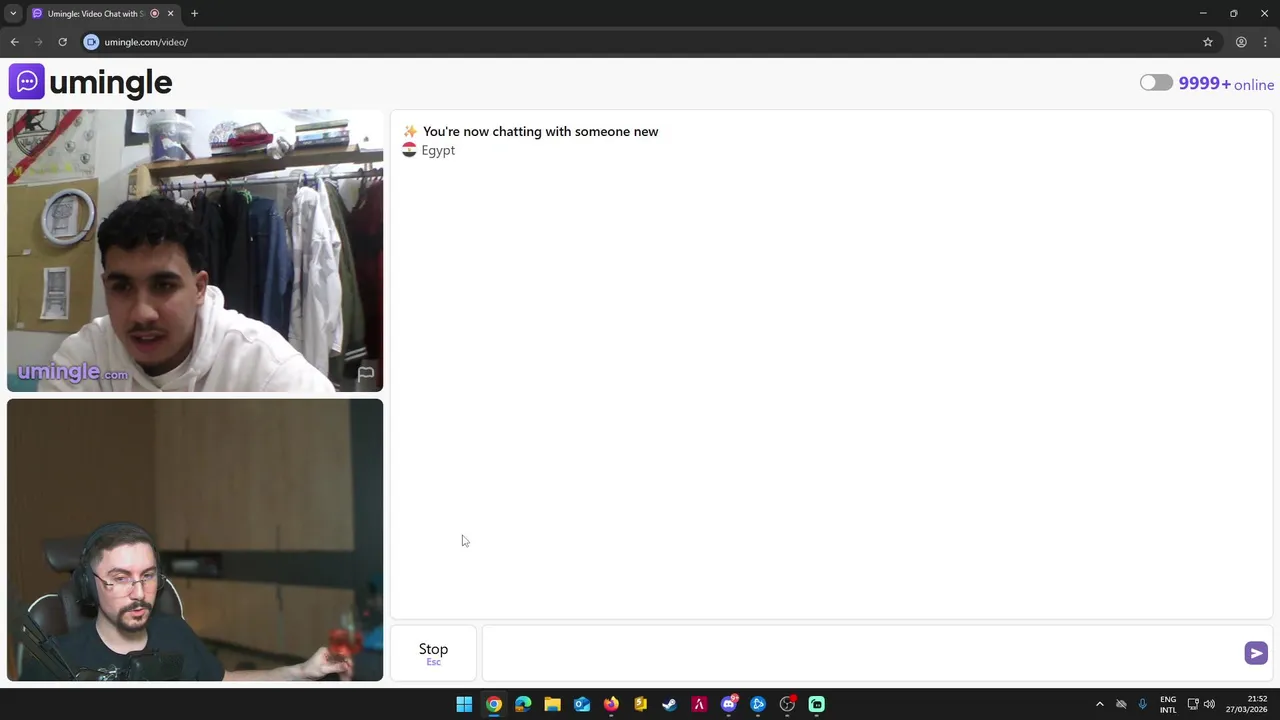Open File Explorer from the taskbar
This screenshot has width=1280, height=720.
pyautogui.click(x=552, y=704)
